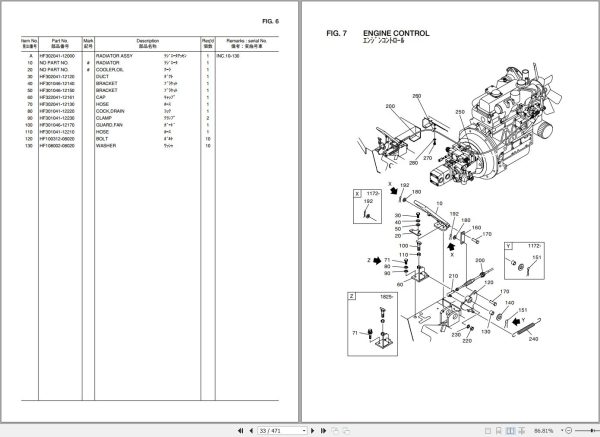Screen dimensions: 600x437
Task: Select continuous facing layout view
Action: 522,431
